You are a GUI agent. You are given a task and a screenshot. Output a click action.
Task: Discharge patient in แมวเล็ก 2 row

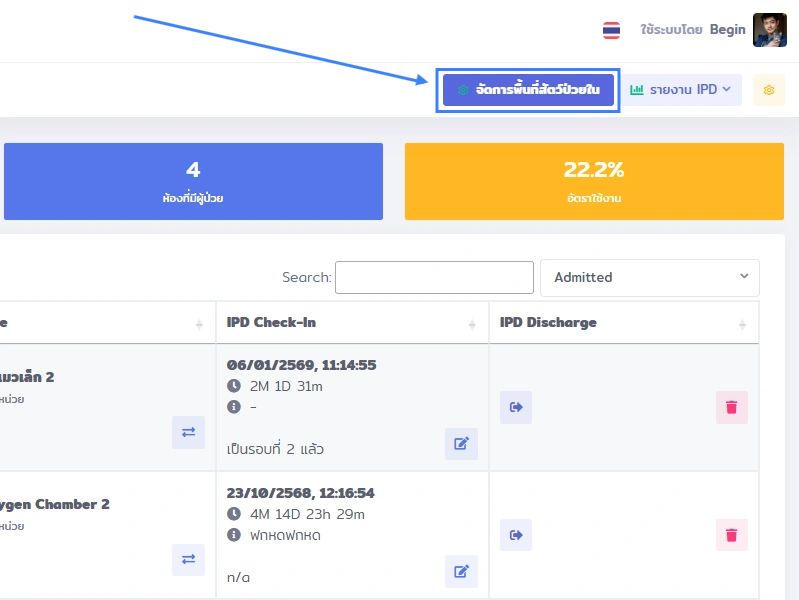click(516, 407)
